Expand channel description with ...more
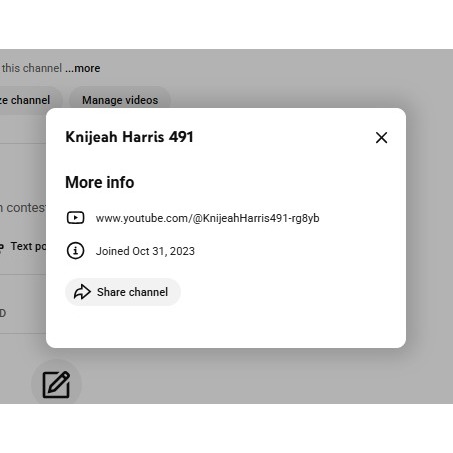453x453 pixels. point(83,68)
